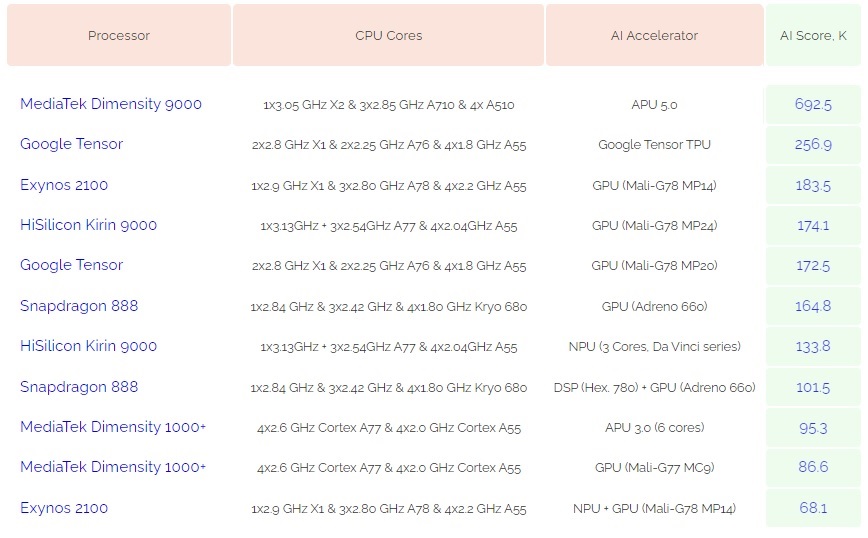Image resolution: width=868 pixels, height=538 pixels.
Task: Click the Google Tensor TPU accelerator cell
Action: coord(654,144)
